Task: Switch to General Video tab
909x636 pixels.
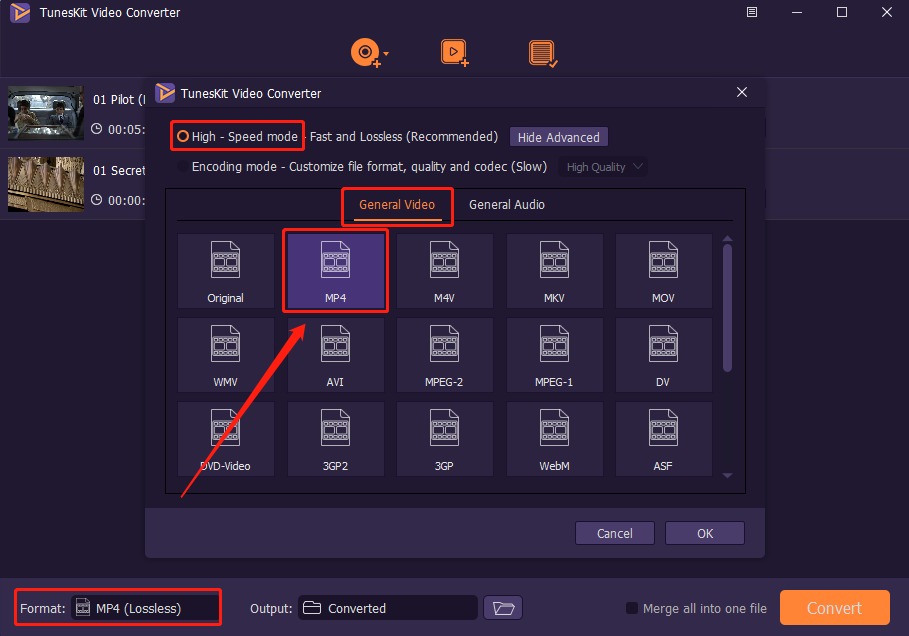Action: click(397, 205)
